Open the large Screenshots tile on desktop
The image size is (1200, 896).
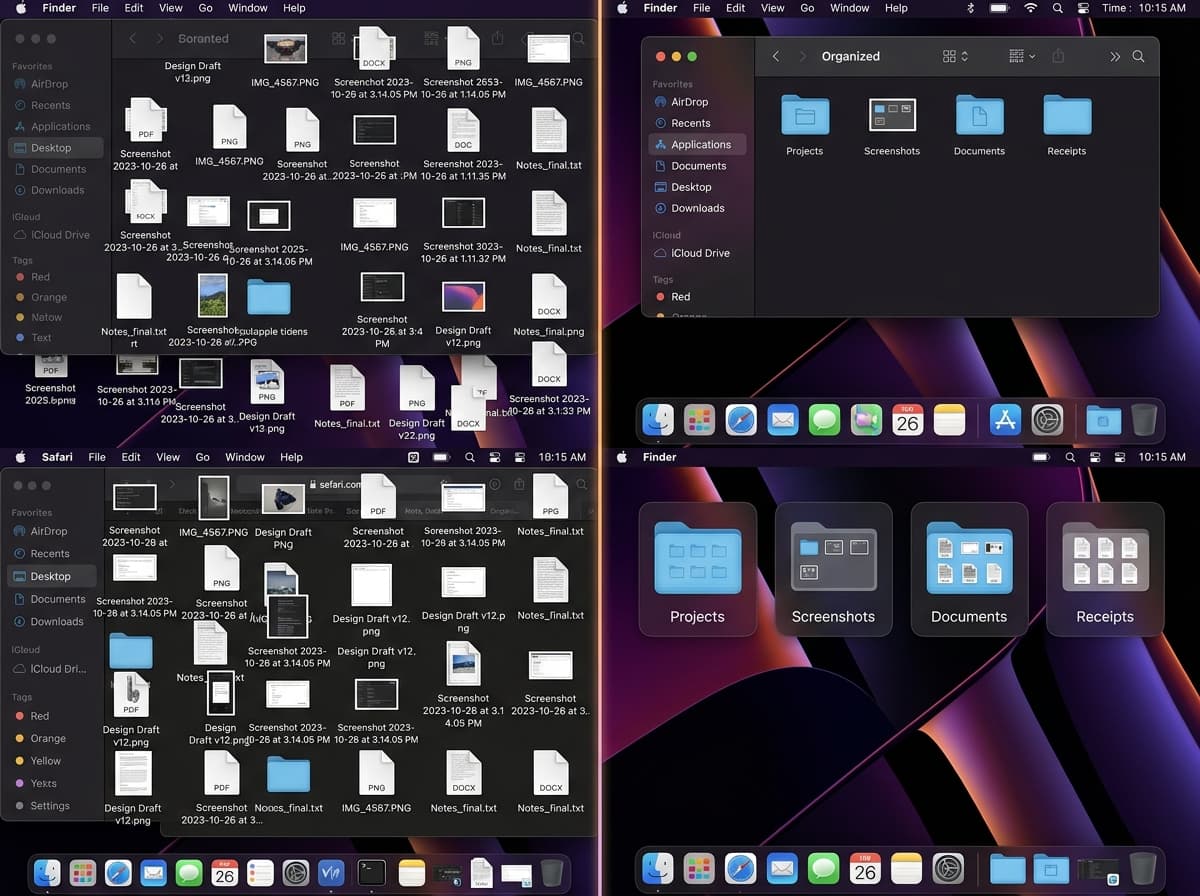(x=833, y=569)
